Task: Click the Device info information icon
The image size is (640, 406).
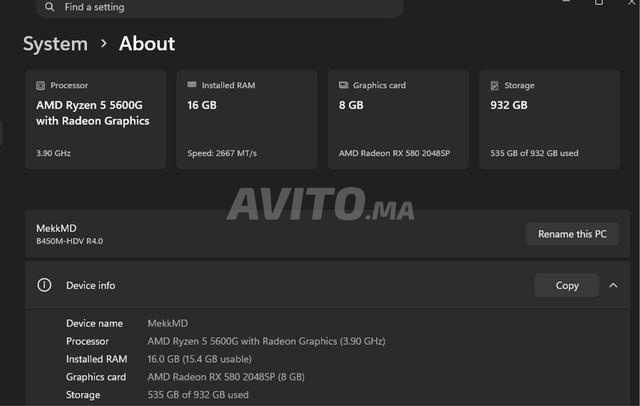Action: coord(44,285)
